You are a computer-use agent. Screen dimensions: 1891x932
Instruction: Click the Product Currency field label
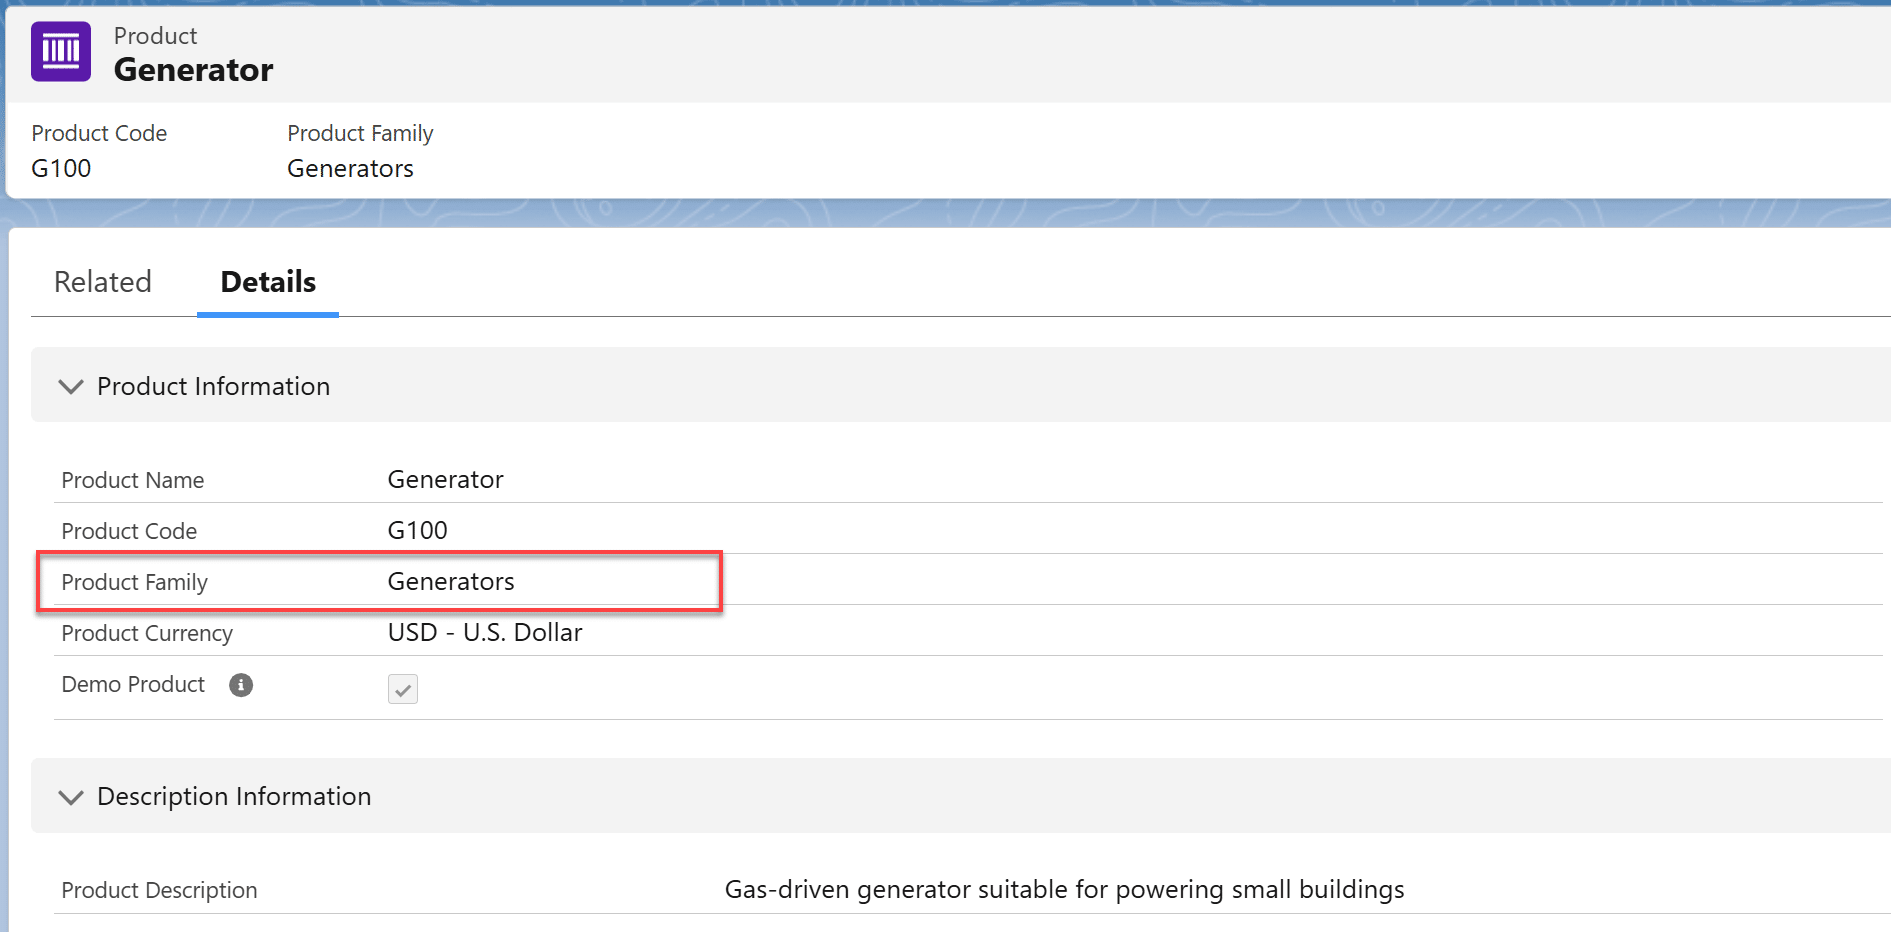[147, 634]
